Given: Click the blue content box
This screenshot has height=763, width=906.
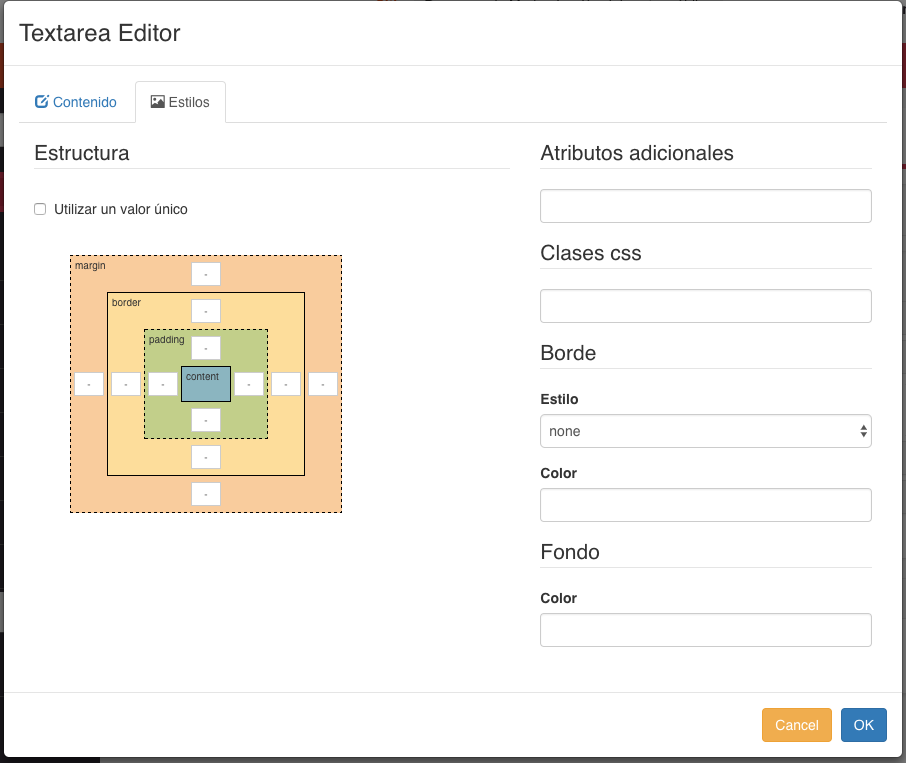Looking at the screenshot, I should pyautogui.click(x=206, y=384).
